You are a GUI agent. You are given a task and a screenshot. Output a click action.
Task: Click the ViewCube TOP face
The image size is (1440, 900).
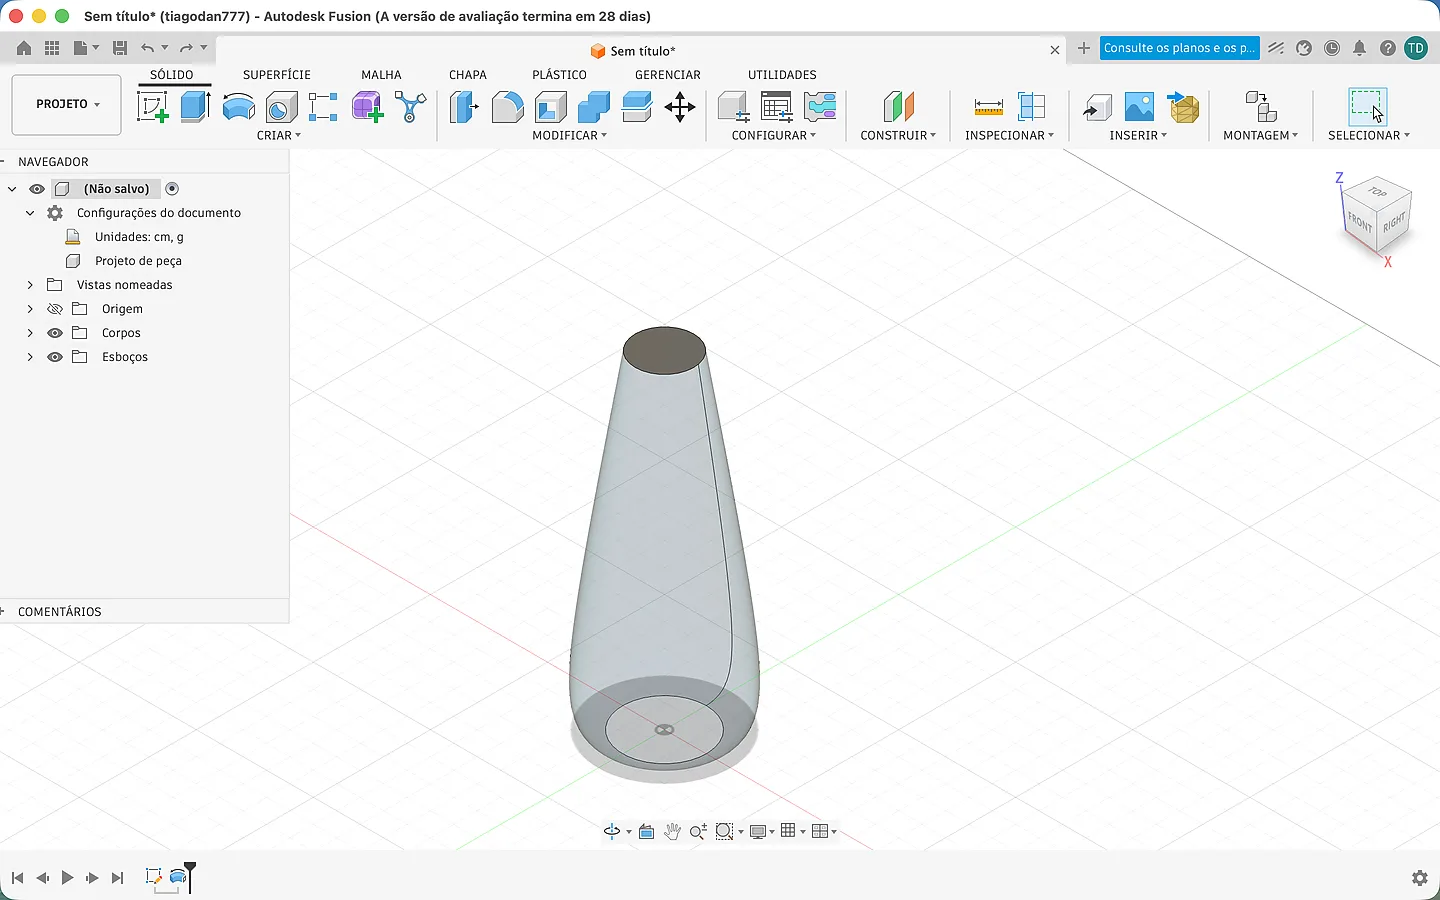tap(1378, 191)
